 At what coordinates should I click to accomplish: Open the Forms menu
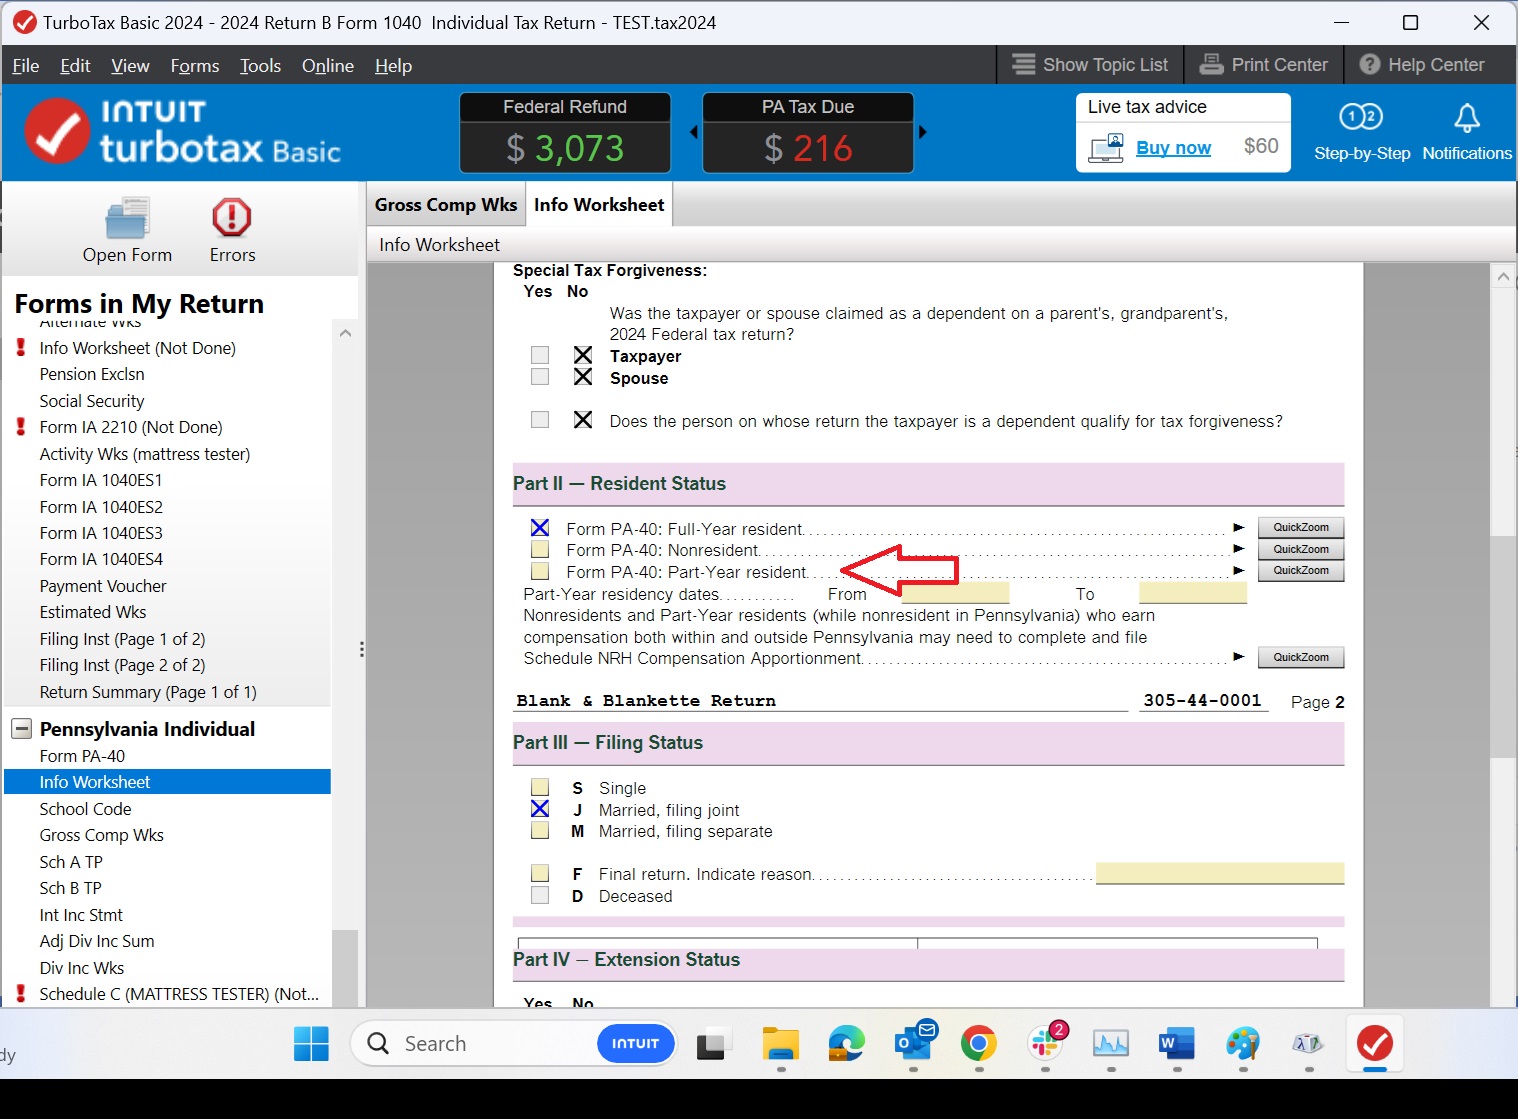pos(195,66)
